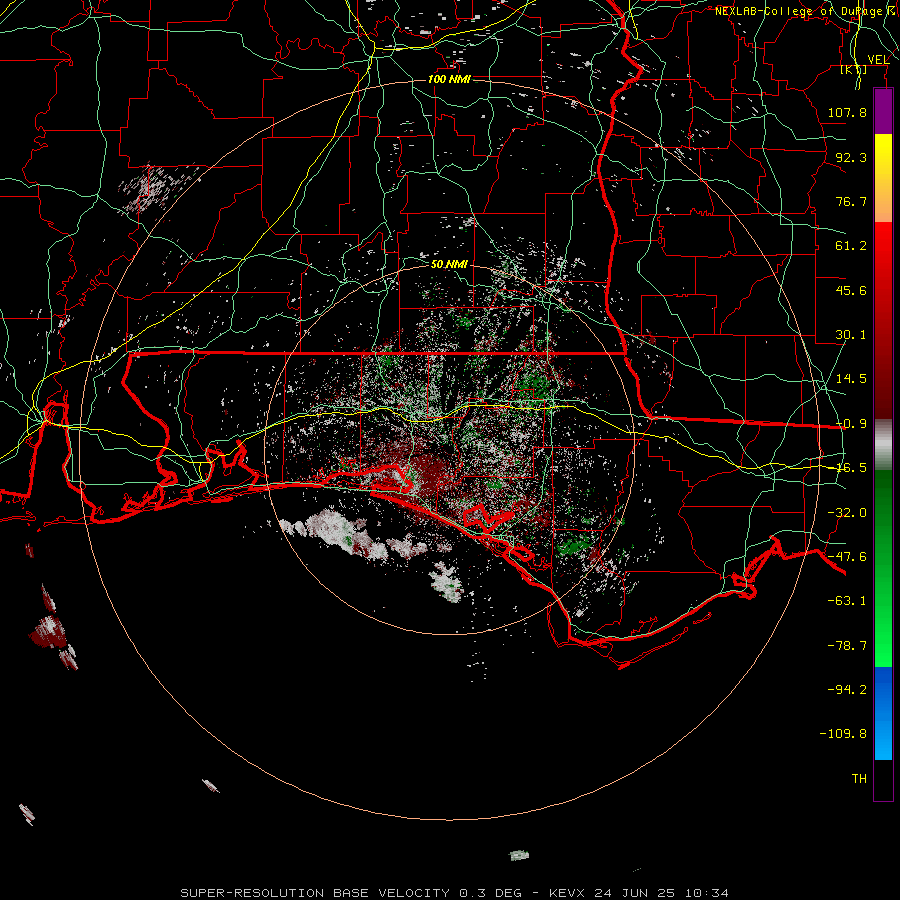The image size is (900, 900).
Task: Pick the gray near-zero segment of the color bar
Action: [x=883, y=444]
